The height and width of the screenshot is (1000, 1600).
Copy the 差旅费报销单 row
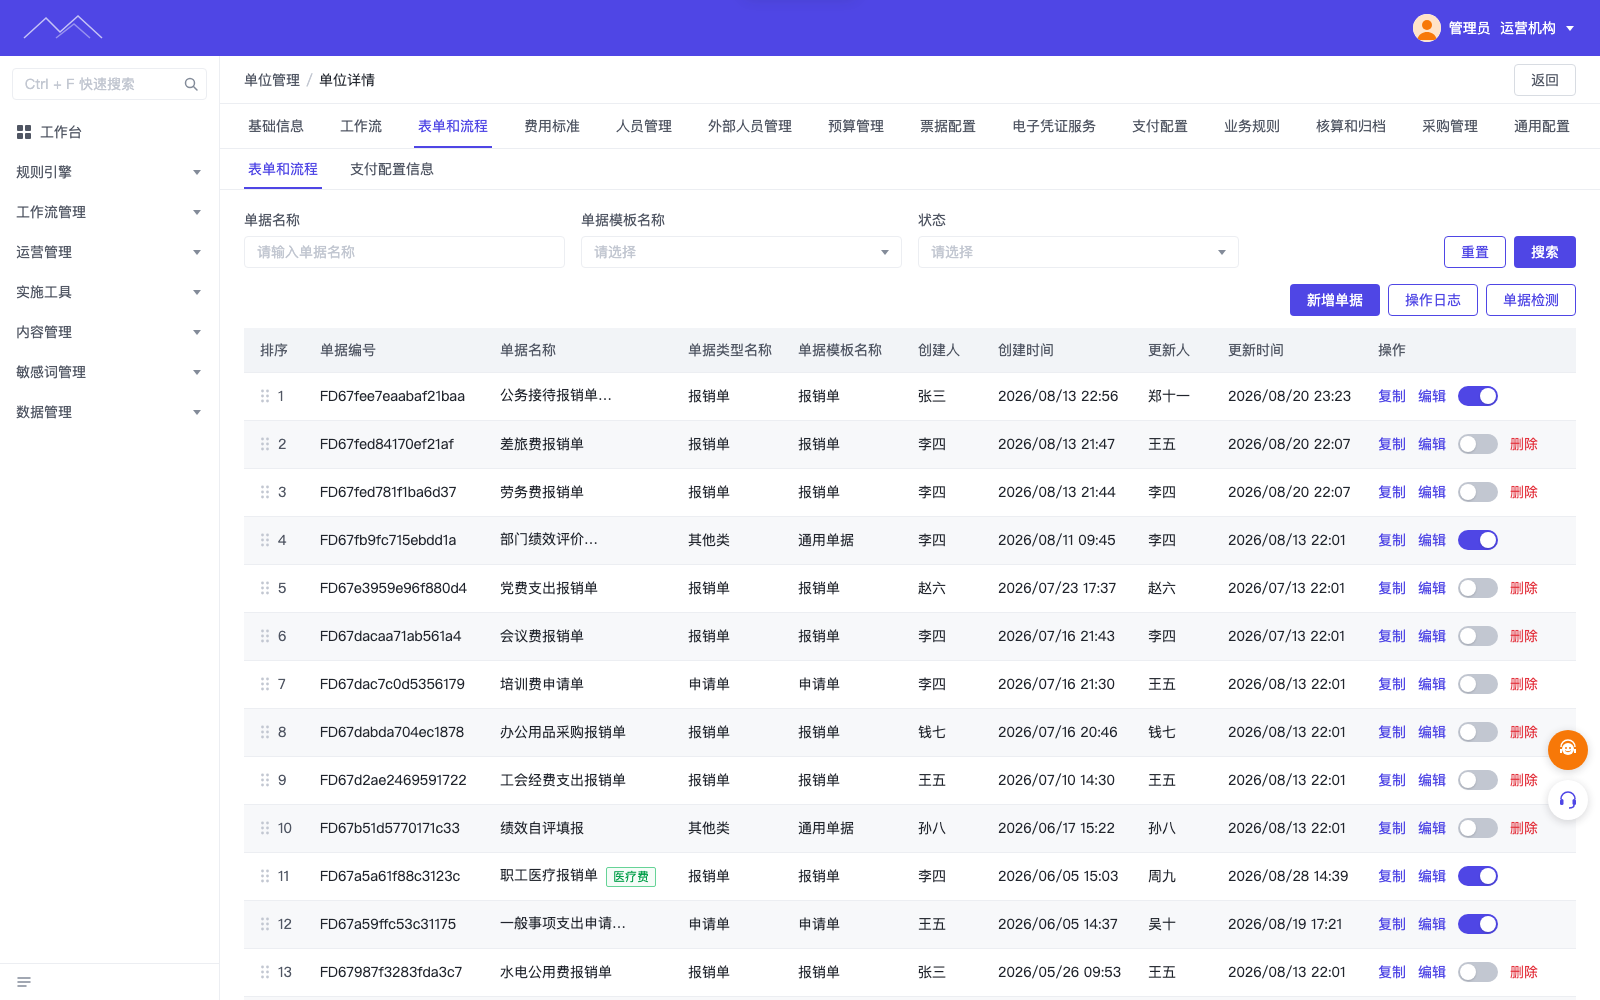1392,444
